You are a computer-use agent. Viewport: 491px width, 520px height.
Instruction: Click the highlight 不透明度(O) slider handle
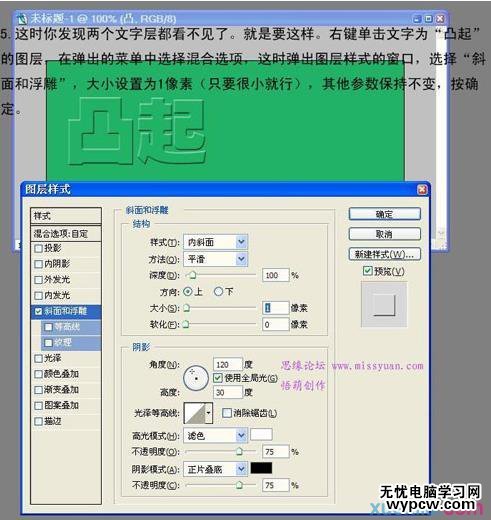click(239, 452)
